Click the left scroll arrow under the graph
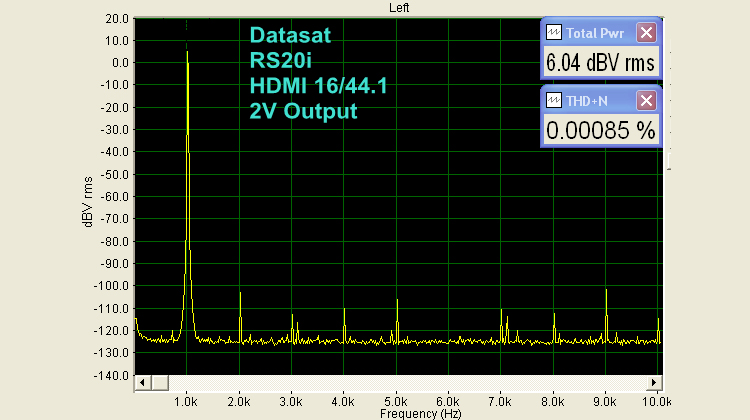The height and width of the screenshot is (420, 750). (x=141, y=383)
